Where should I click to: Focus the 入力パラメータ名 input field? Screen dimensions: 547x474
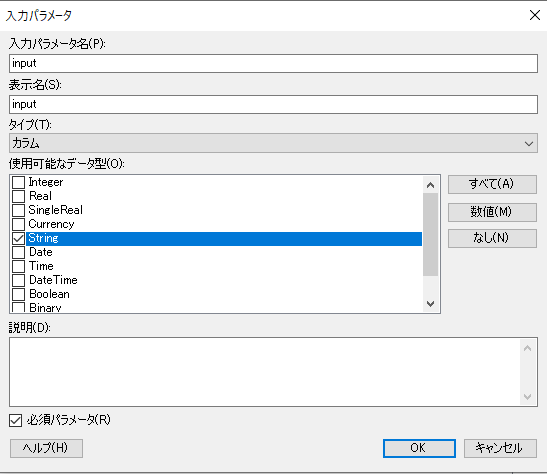click(273, 63)
